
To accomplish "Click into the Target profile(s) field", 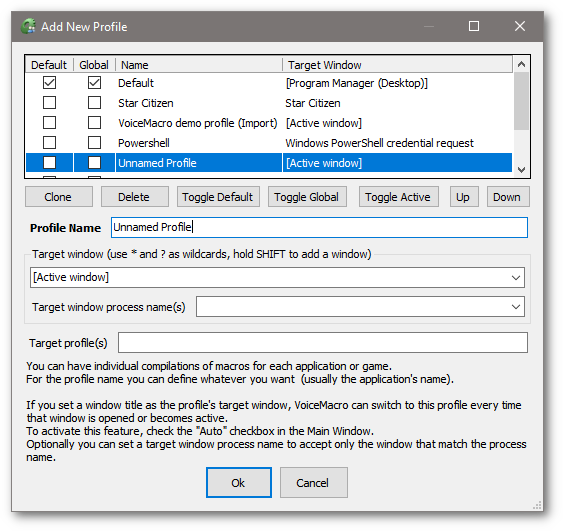I will click(323, 343).
